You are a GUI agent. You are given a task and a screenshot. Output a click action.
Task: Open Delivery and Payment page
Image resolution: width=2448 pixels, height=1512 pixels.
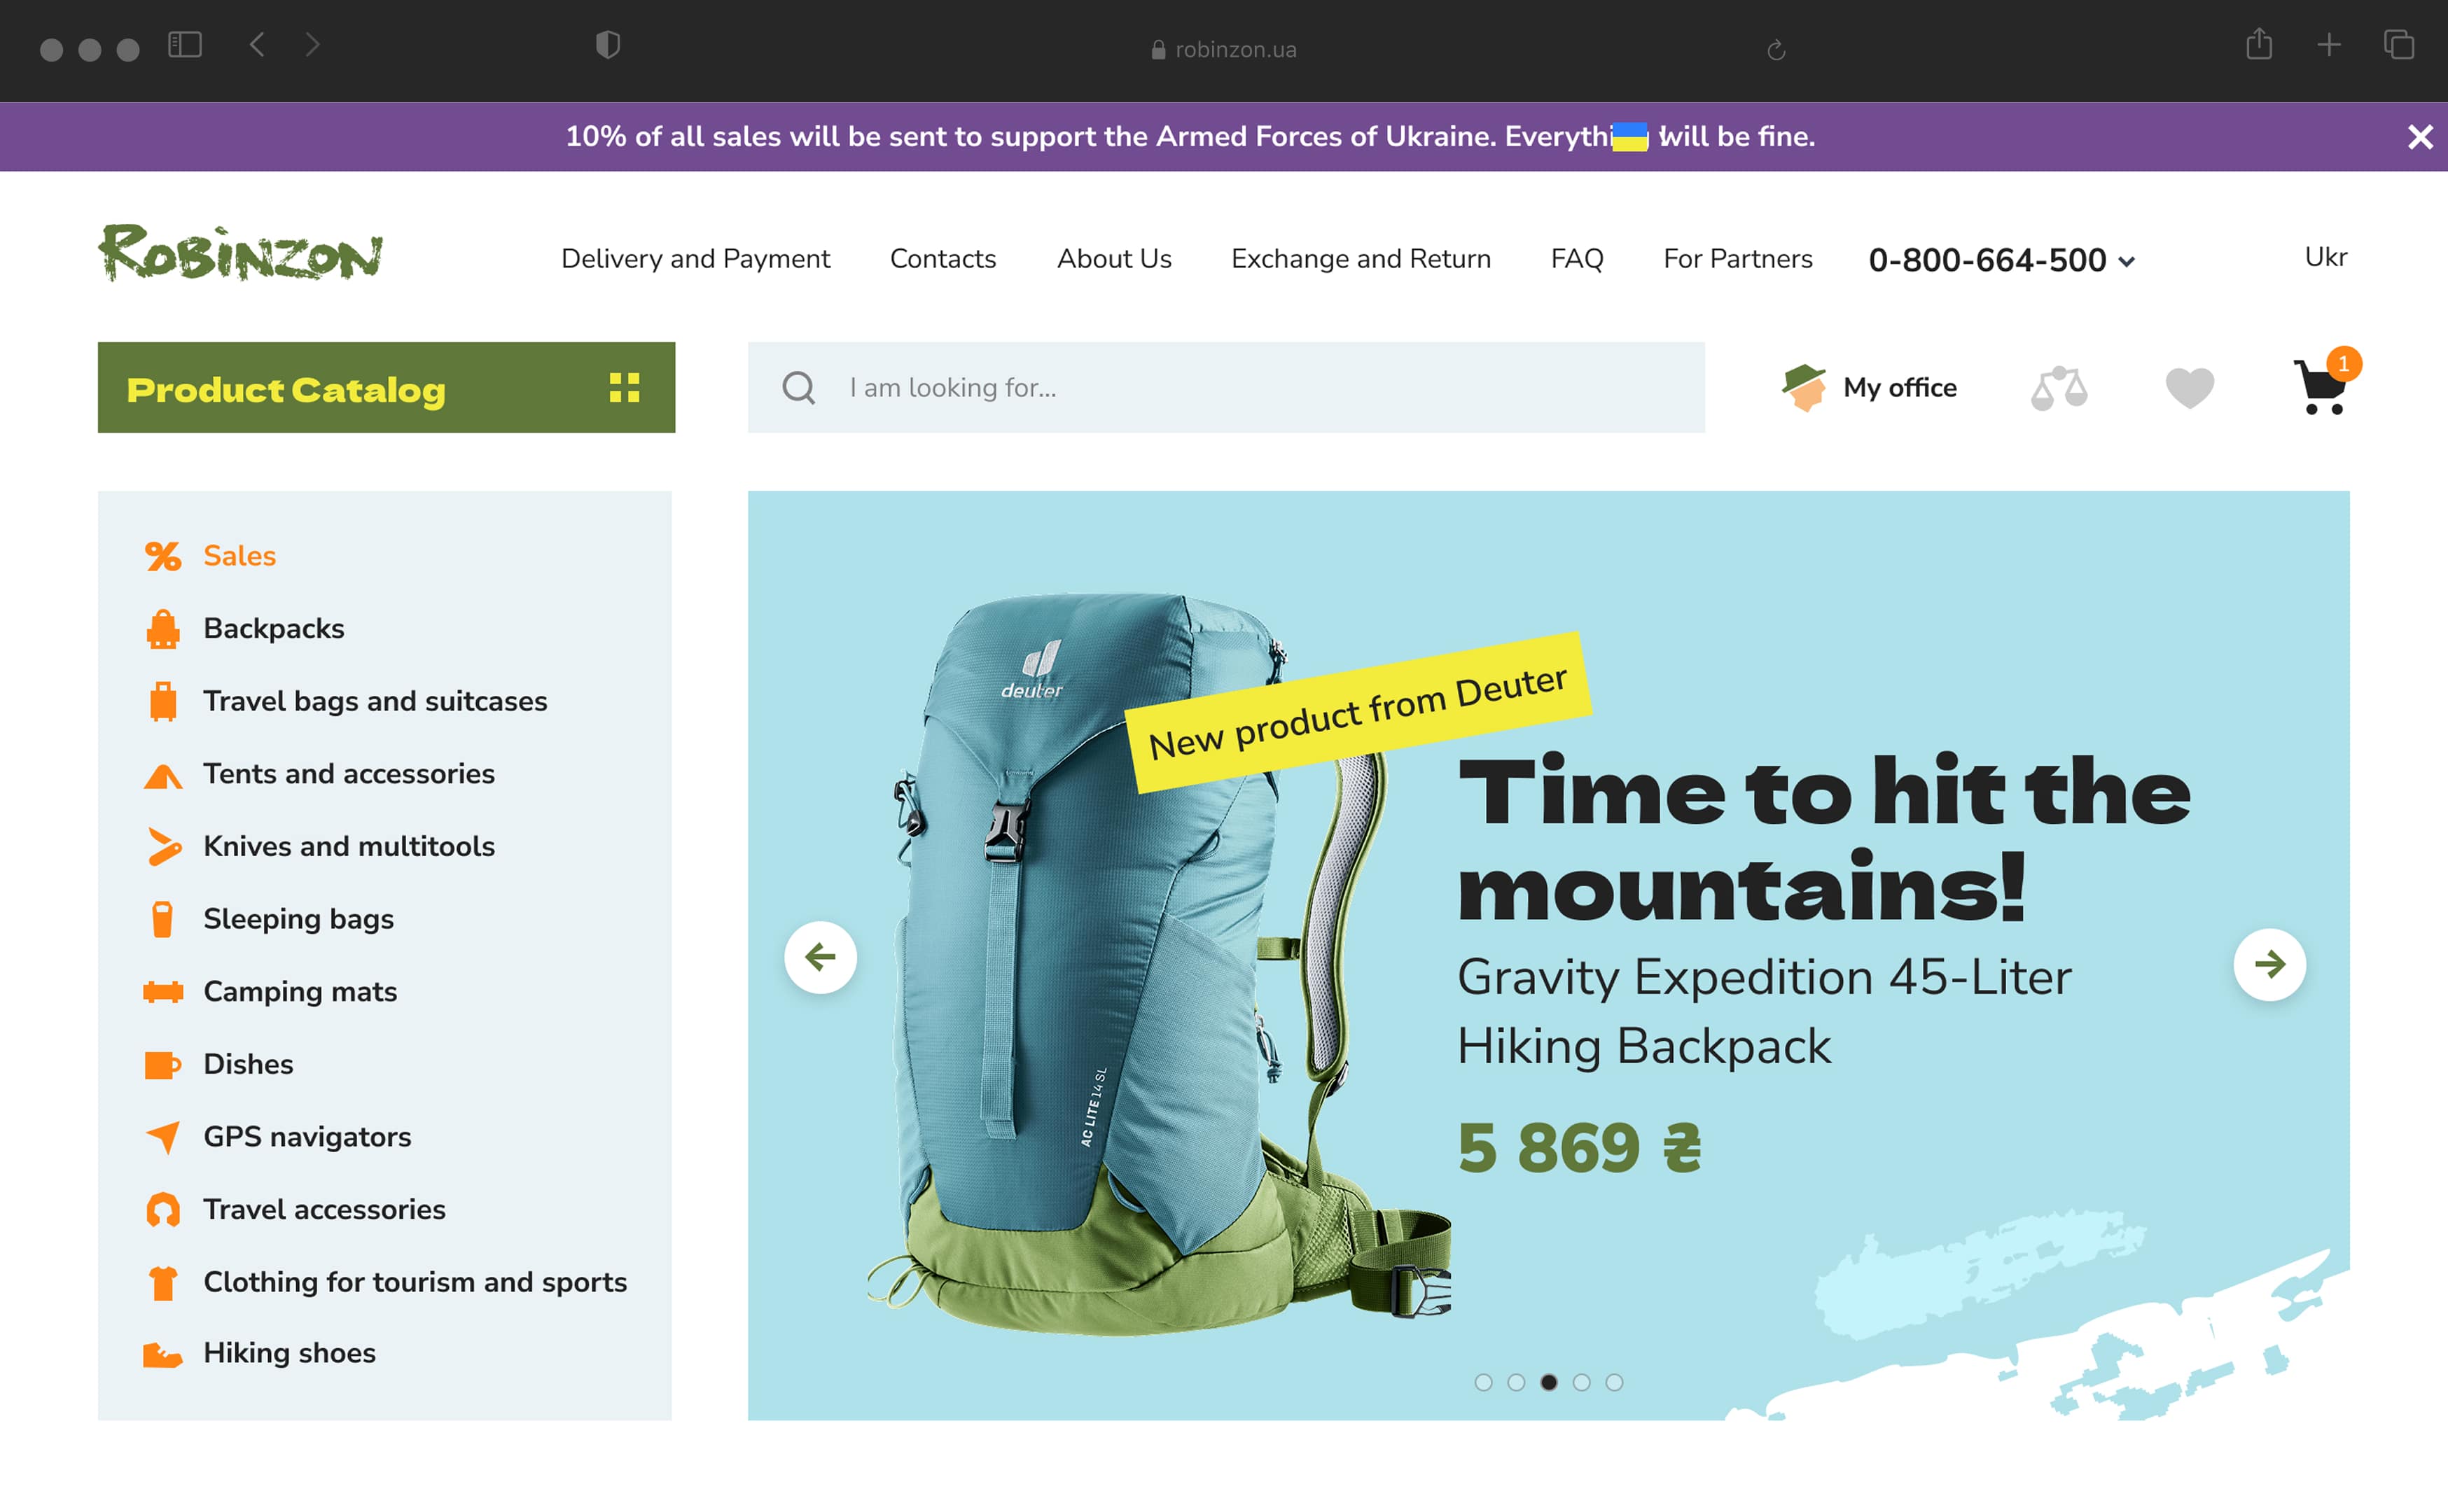coord(695,259)
